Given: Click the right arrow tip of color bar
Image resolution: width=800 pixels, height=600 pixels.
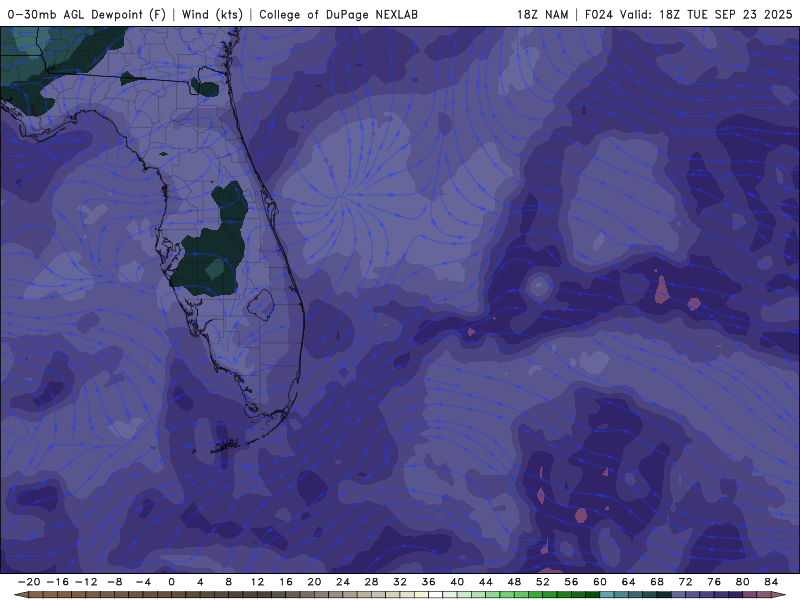Looking at the screenshot, I should coord(780,595).
